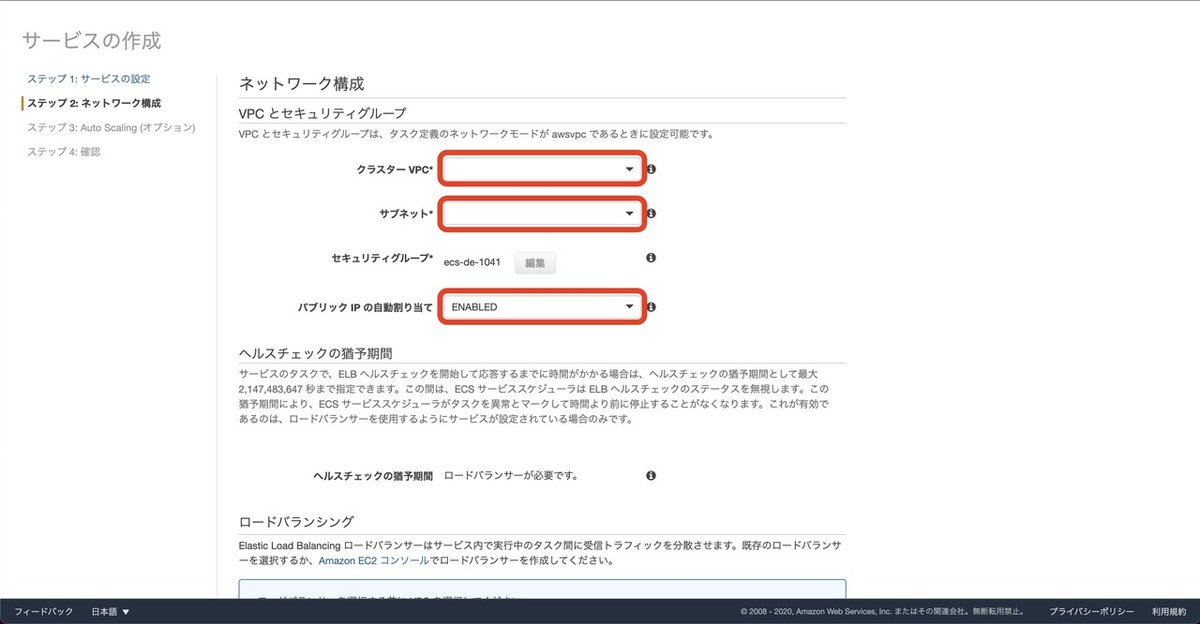Viewport: 1200px width, 624px height.
Task: Click the 編集 button for security group
Action: coord(535,263)
